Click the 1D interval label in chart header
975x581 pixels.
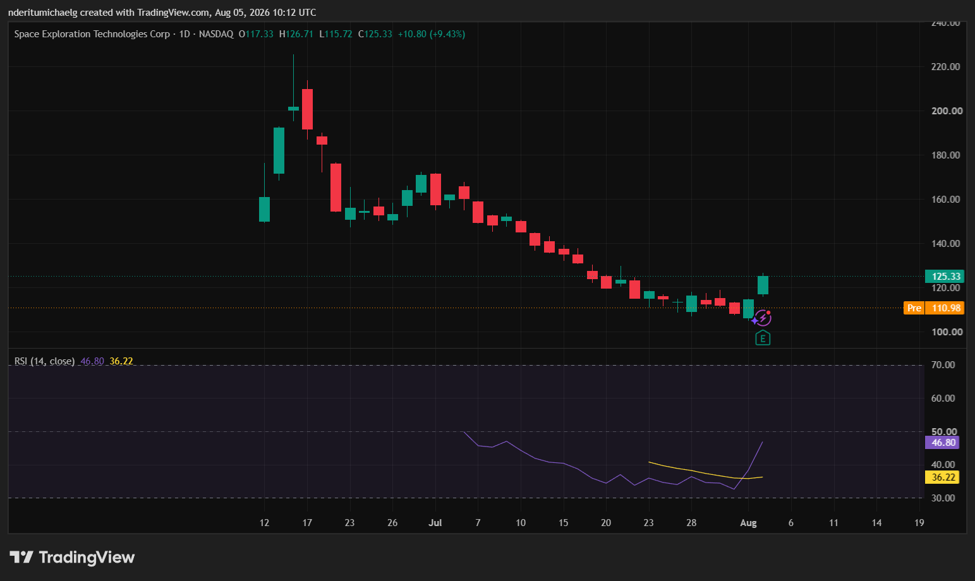tap(184, 34)
